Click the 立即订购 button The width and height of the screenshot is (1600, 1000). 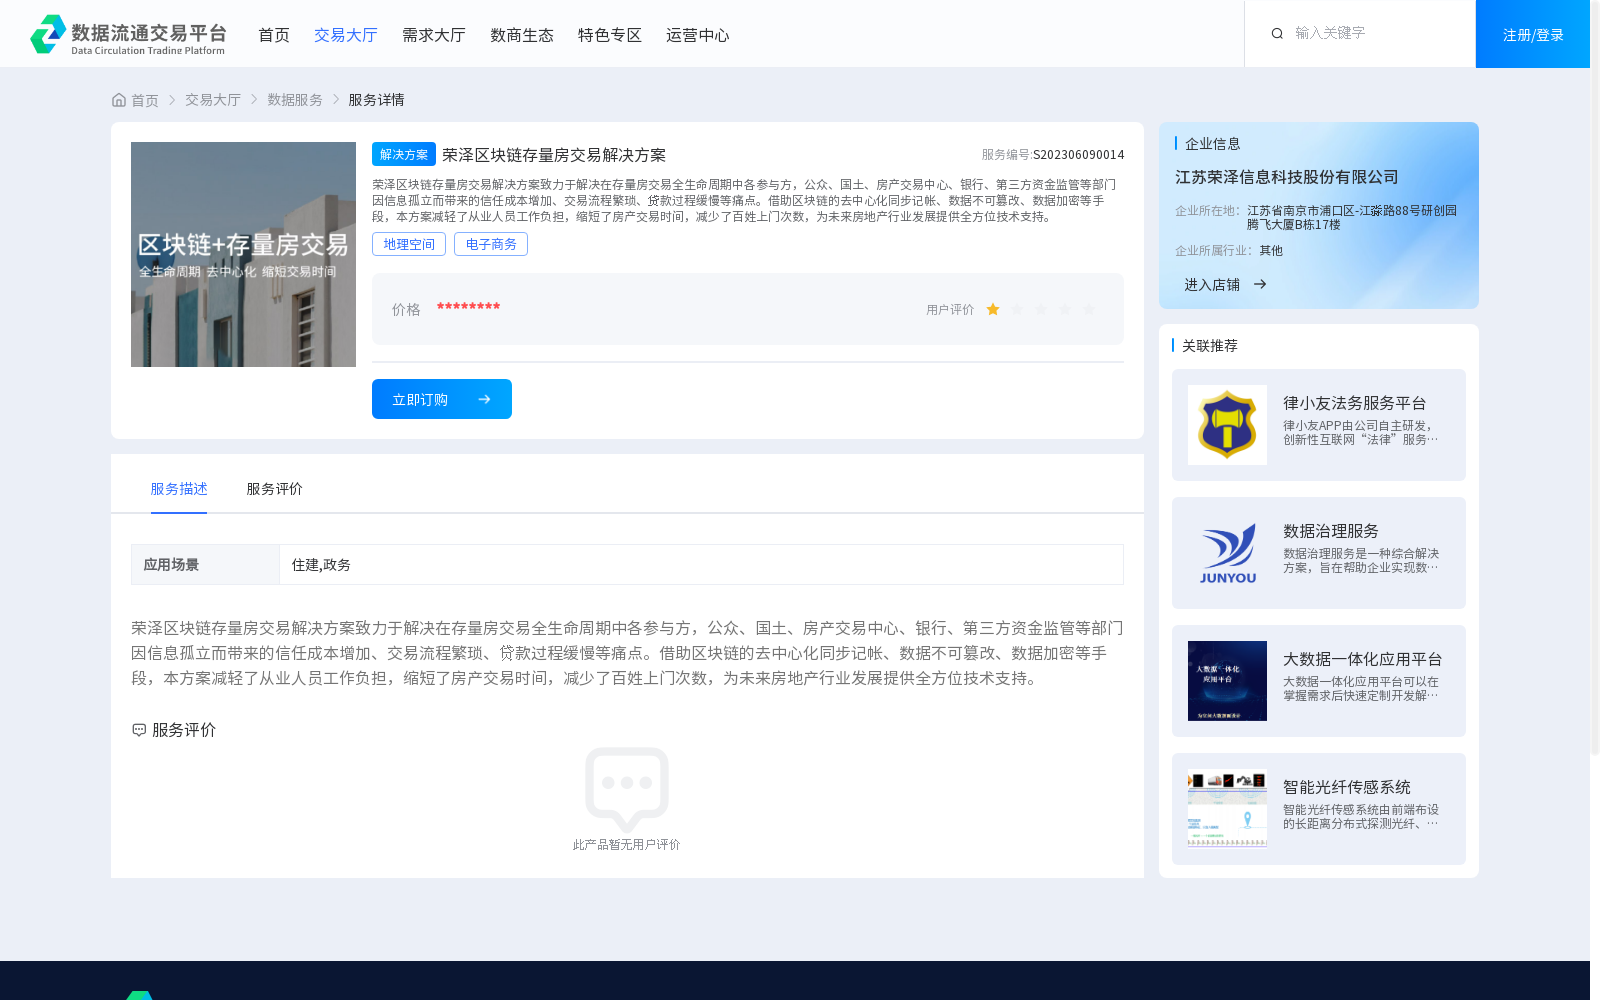442,399
